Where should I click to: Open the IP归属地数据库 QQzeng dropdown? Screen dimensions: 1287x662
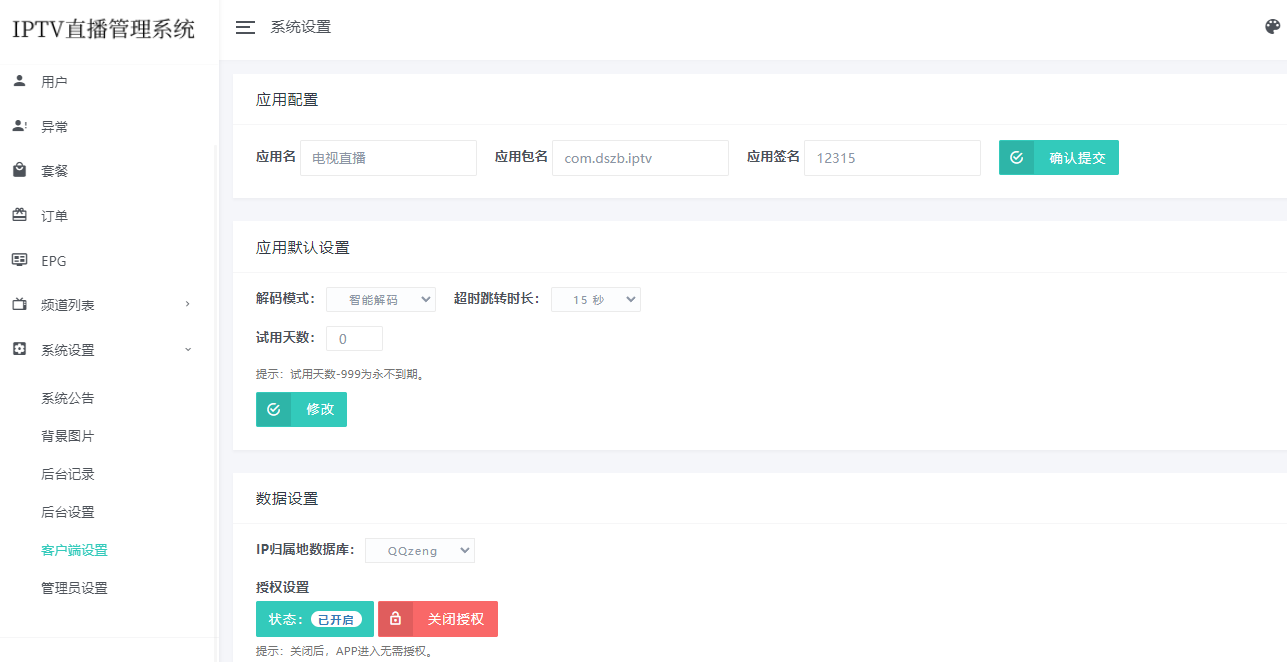[x=419, y=549]
